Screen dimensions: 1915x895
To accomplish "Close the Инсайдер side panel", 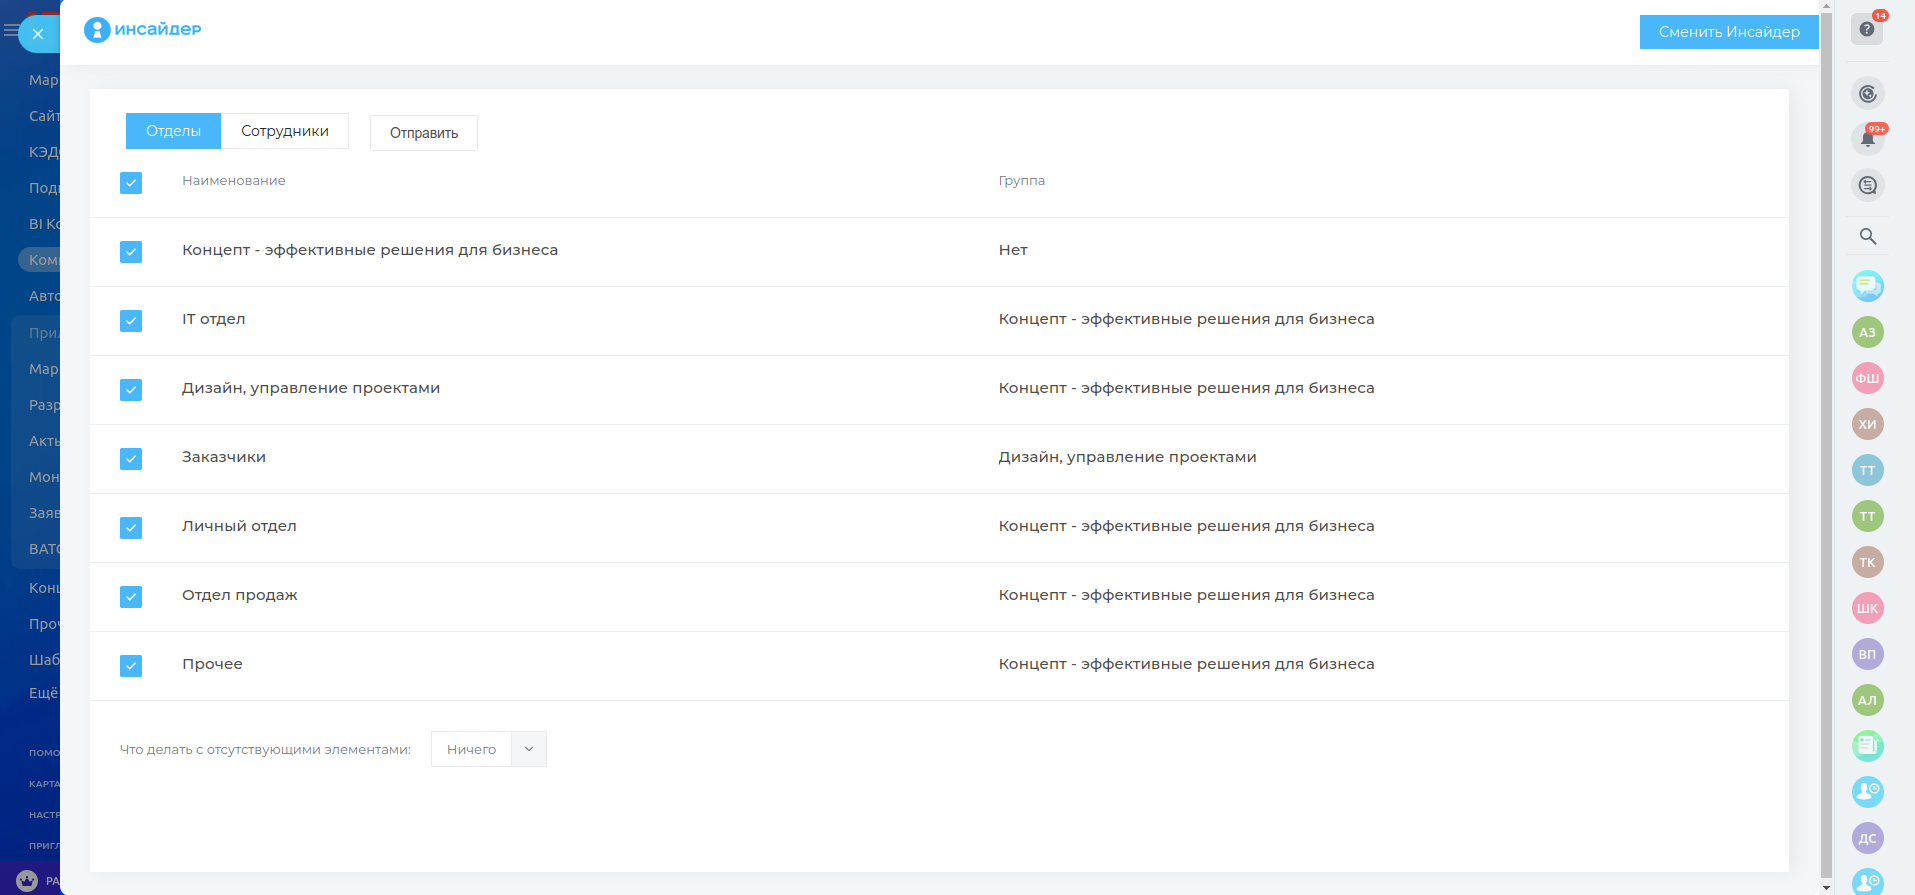I will (x=38, y=34).
